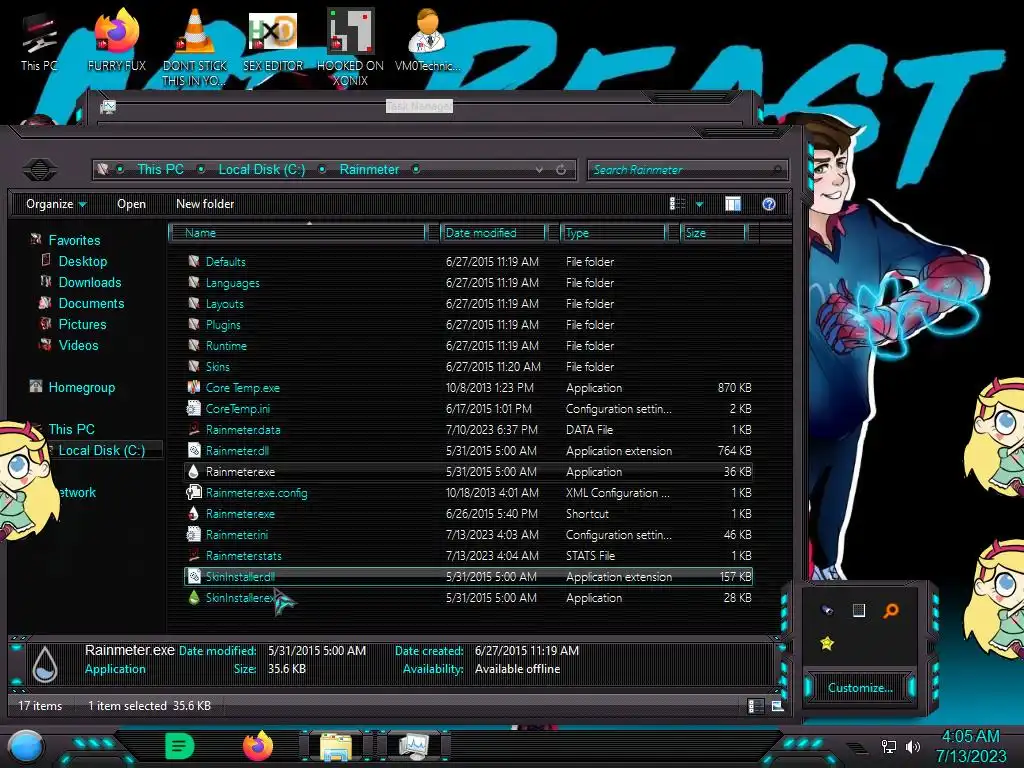Viewport: 1024px width, 768px height.
Task: Change view layout icon in toolbar
Action: [x=677, y=204]
